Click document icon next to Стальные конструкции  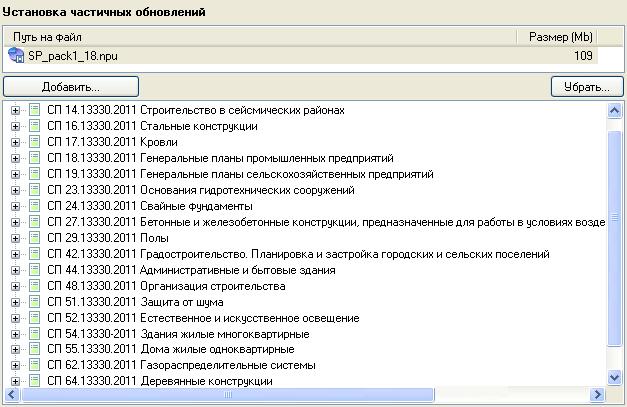[34, 126]
